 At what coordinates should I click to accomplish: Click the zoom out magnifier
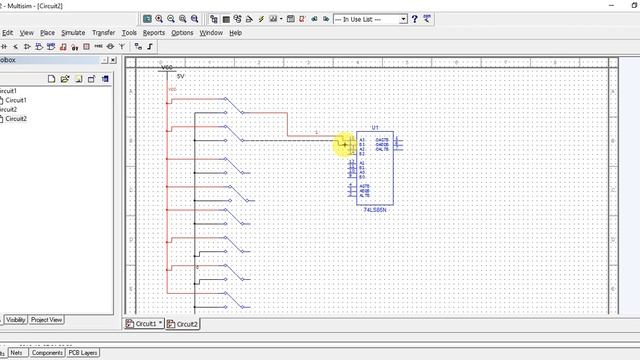click(171, 19)
